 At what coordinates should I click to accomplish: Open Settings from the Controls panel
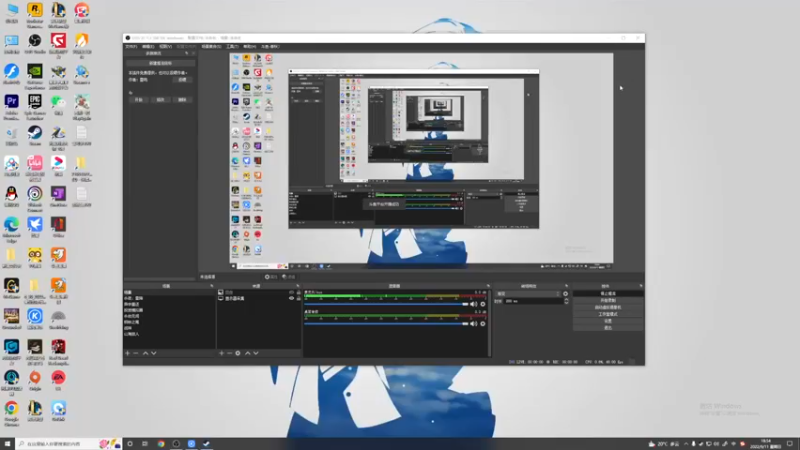click(608, 321)
